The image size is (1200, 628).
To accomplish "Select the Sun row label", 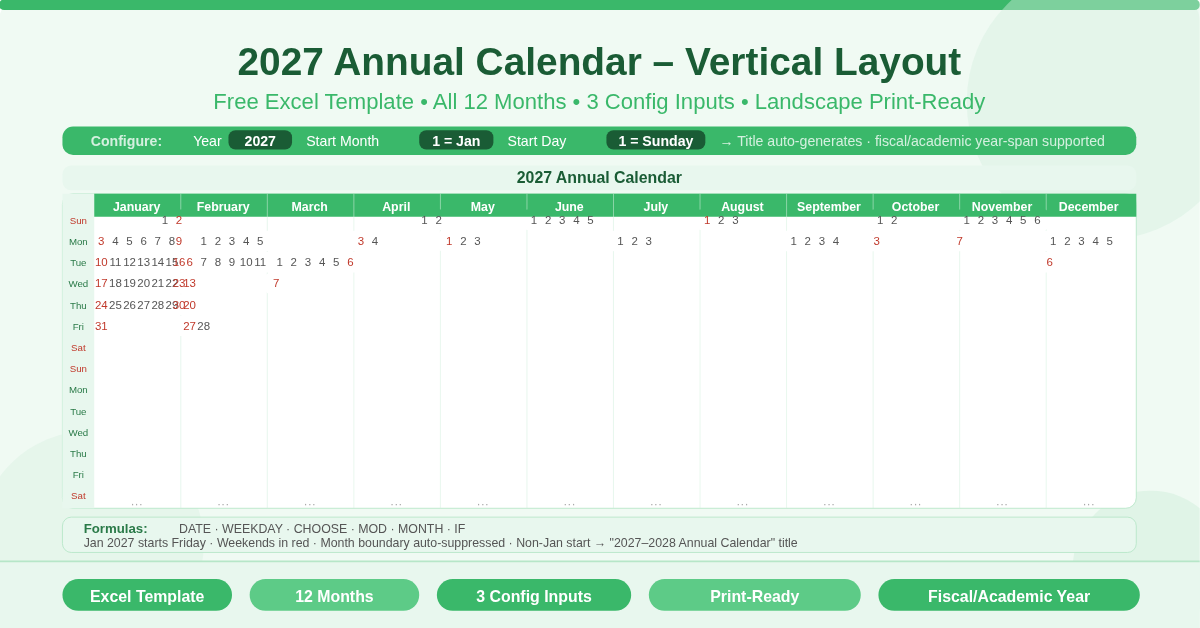I will [x=78, y=220].
